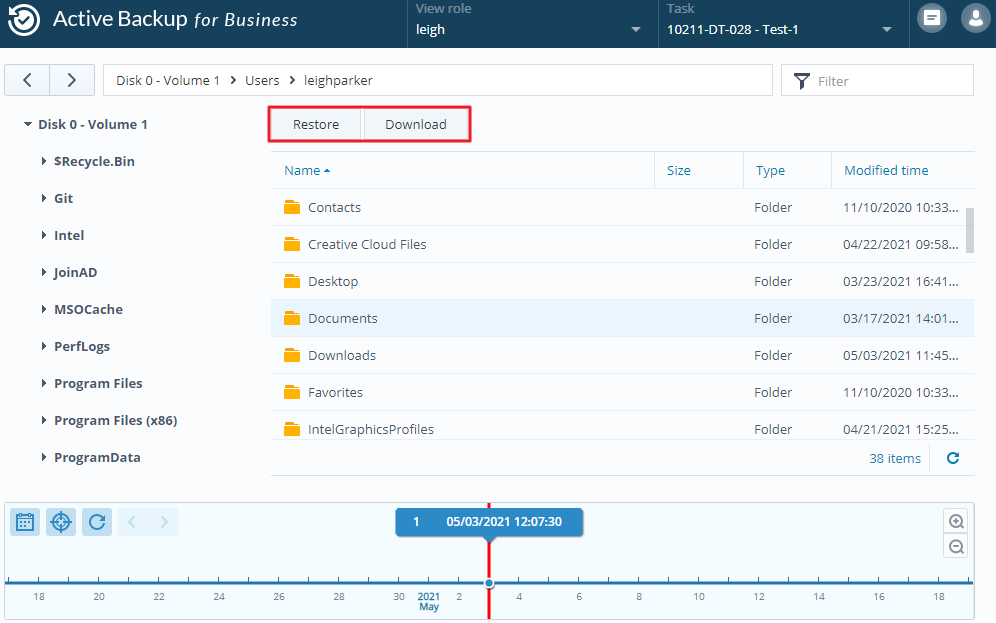Open the messages icon in header
The width and height of the screenshot is (996, 623).
click(932, 18)
